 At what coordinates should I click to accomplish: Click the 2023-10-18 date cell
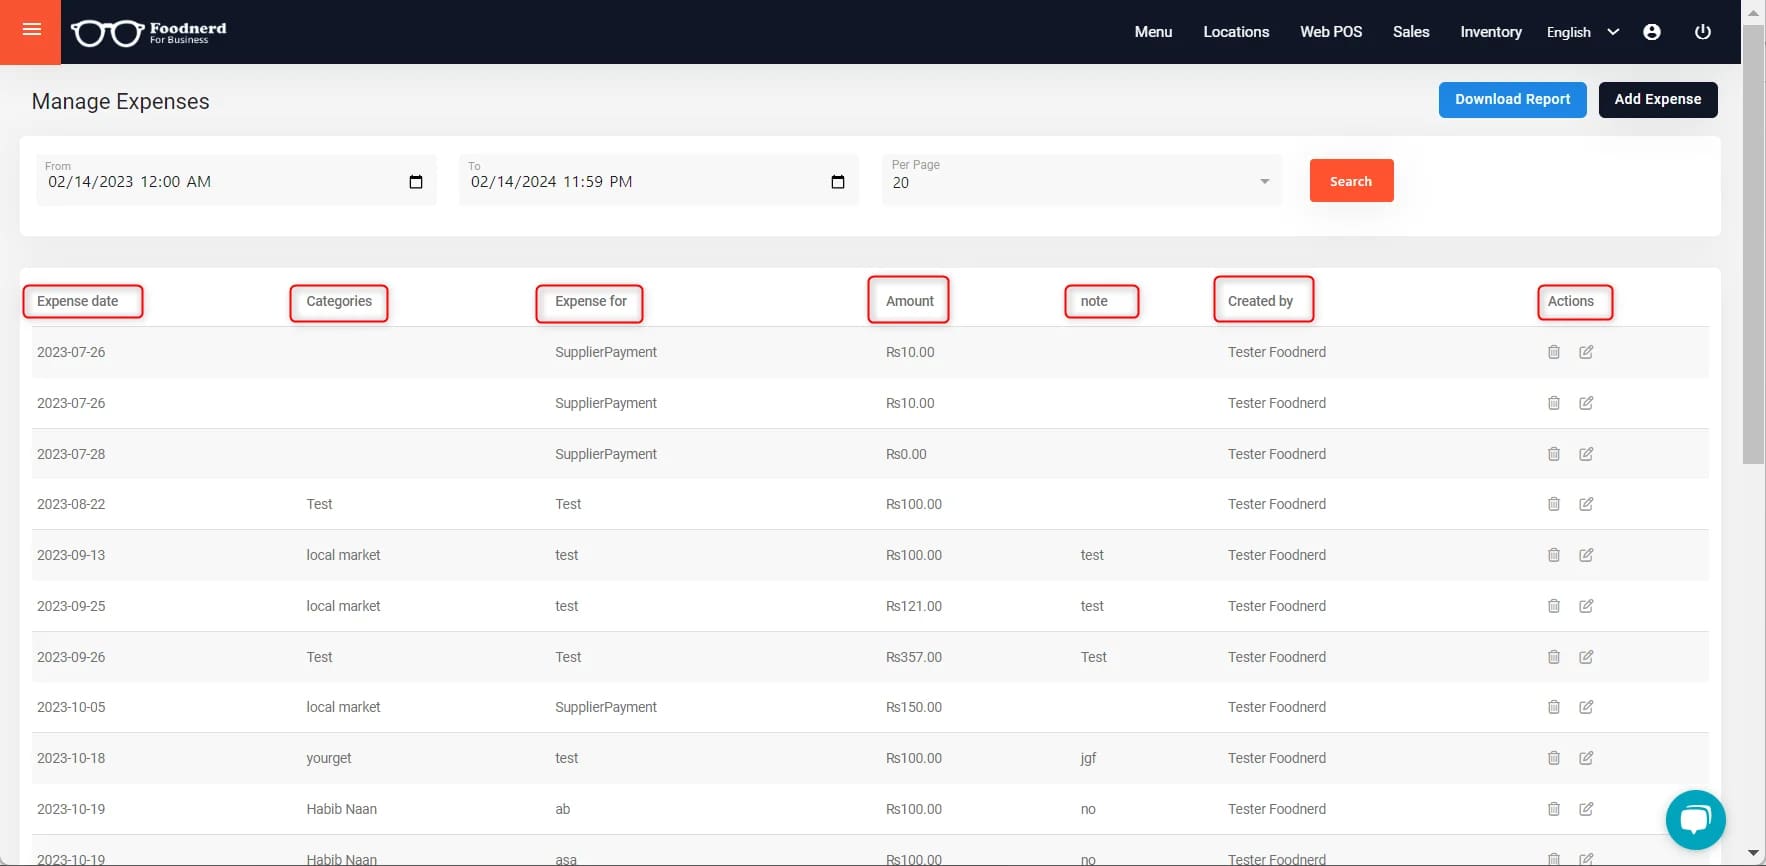pos(71,758)
